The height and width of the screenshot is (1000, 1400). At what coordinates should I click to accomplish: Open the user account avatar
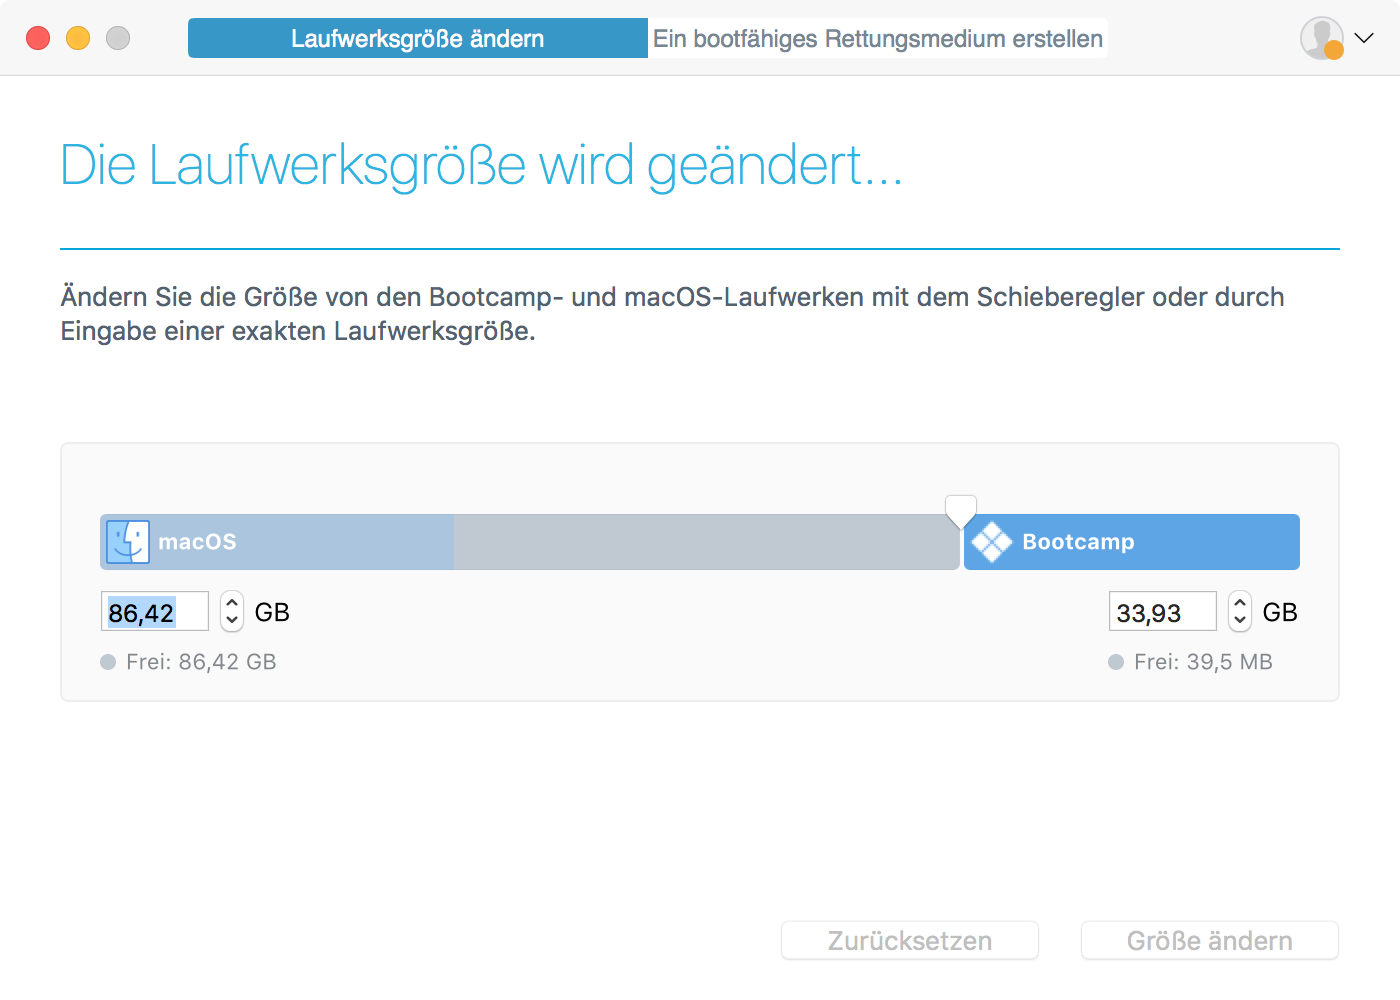click(x=1321, y=38)
